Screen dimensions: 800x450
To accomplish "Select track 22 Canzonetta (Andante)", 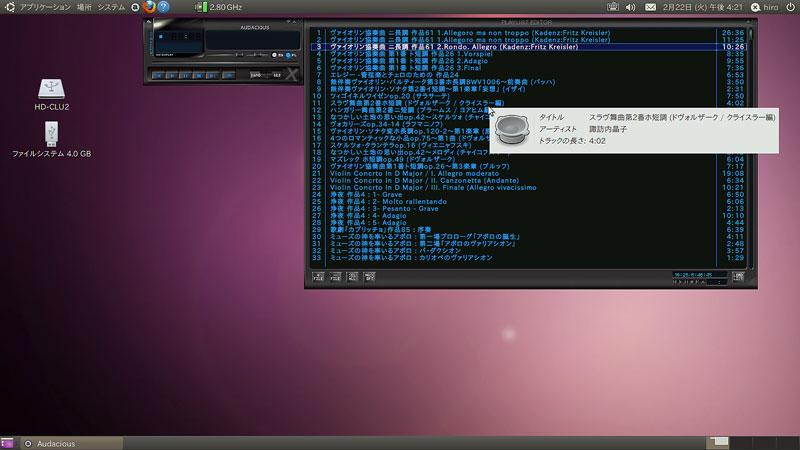I will tap(528, 181).
